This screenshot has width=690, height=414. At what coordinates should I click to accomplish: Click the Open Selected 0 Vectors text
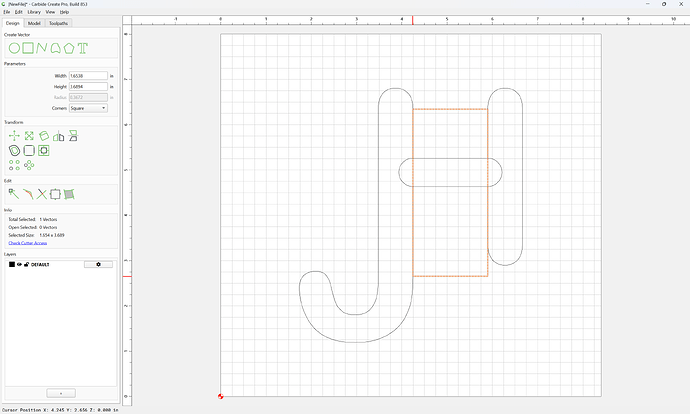coord(33,227)
